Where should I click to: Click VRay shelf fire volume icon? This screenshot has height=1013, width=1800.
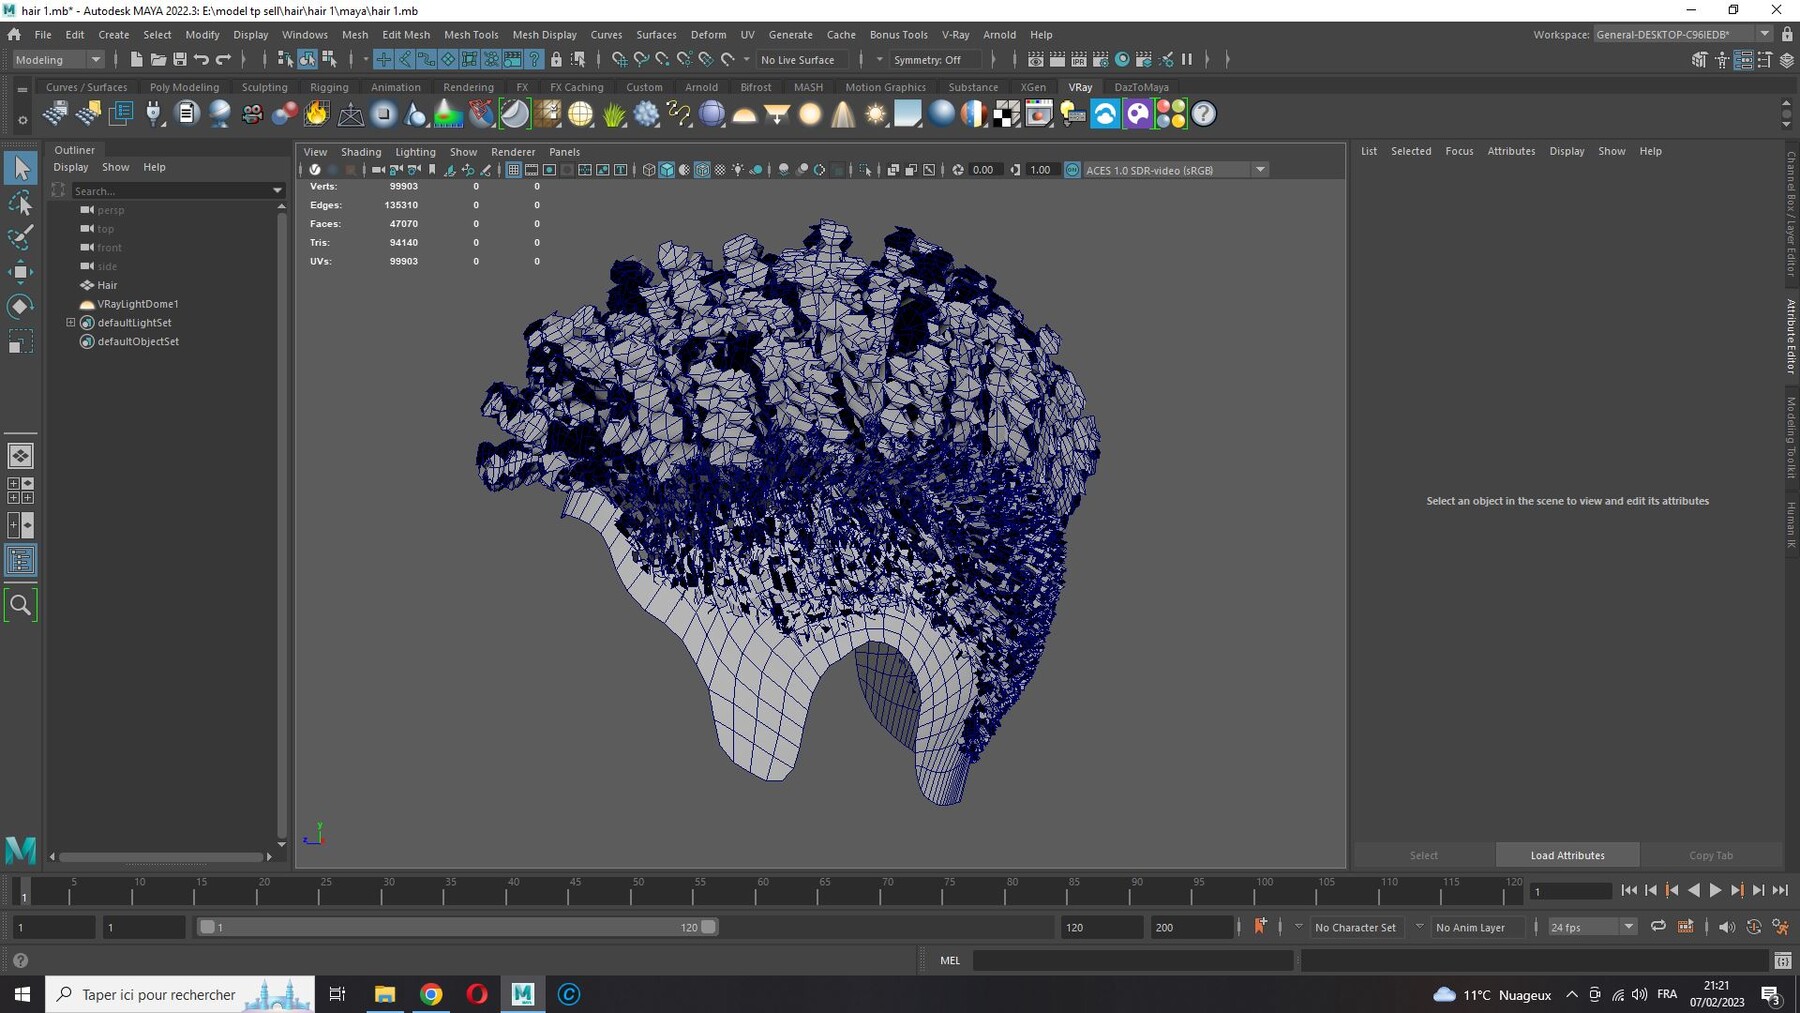tap(317, 114)
